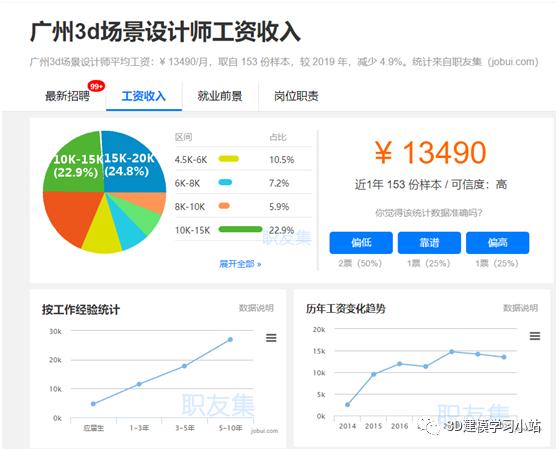The height and width of the screenshot is (451, 558).
Task: Open the 最新招聘 tab
Action: 67,96
